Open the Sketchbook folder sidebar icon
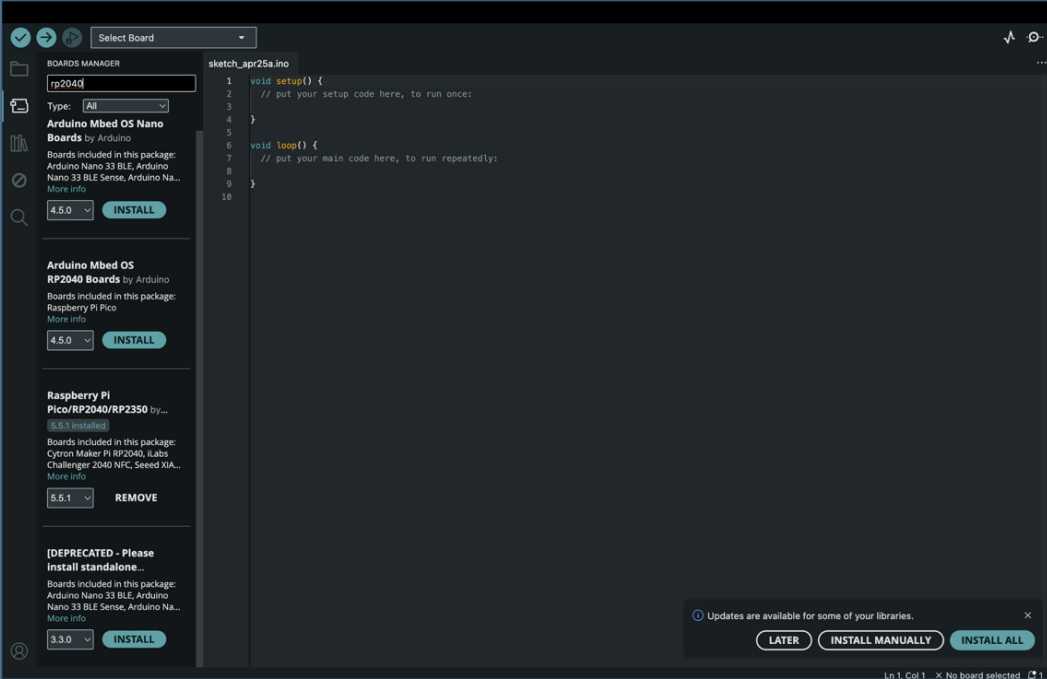The image size is (1047, 679). click(x=19, y=69)
